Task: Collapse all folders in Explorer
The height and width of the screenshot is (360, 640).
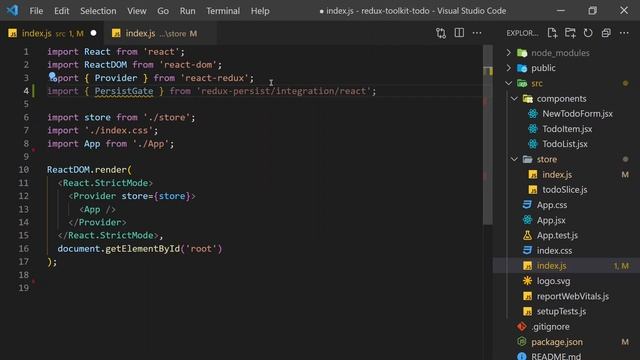Action: (606, 33)
